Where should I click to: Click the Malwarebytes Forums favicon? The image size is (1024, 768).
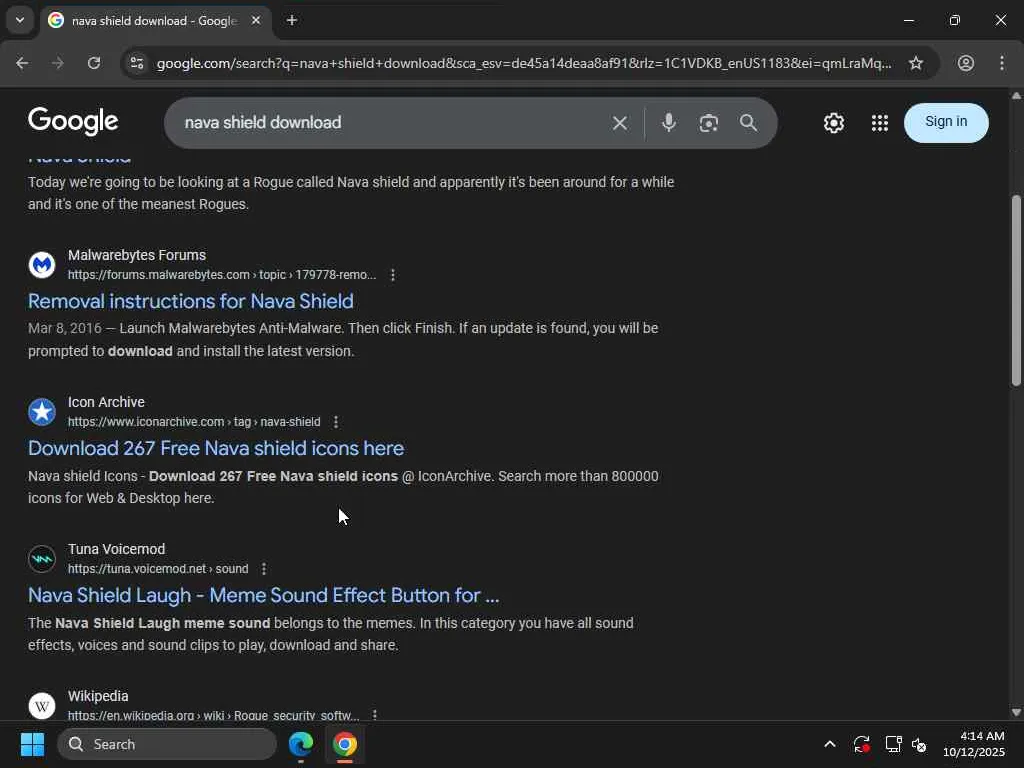(42, 264)
